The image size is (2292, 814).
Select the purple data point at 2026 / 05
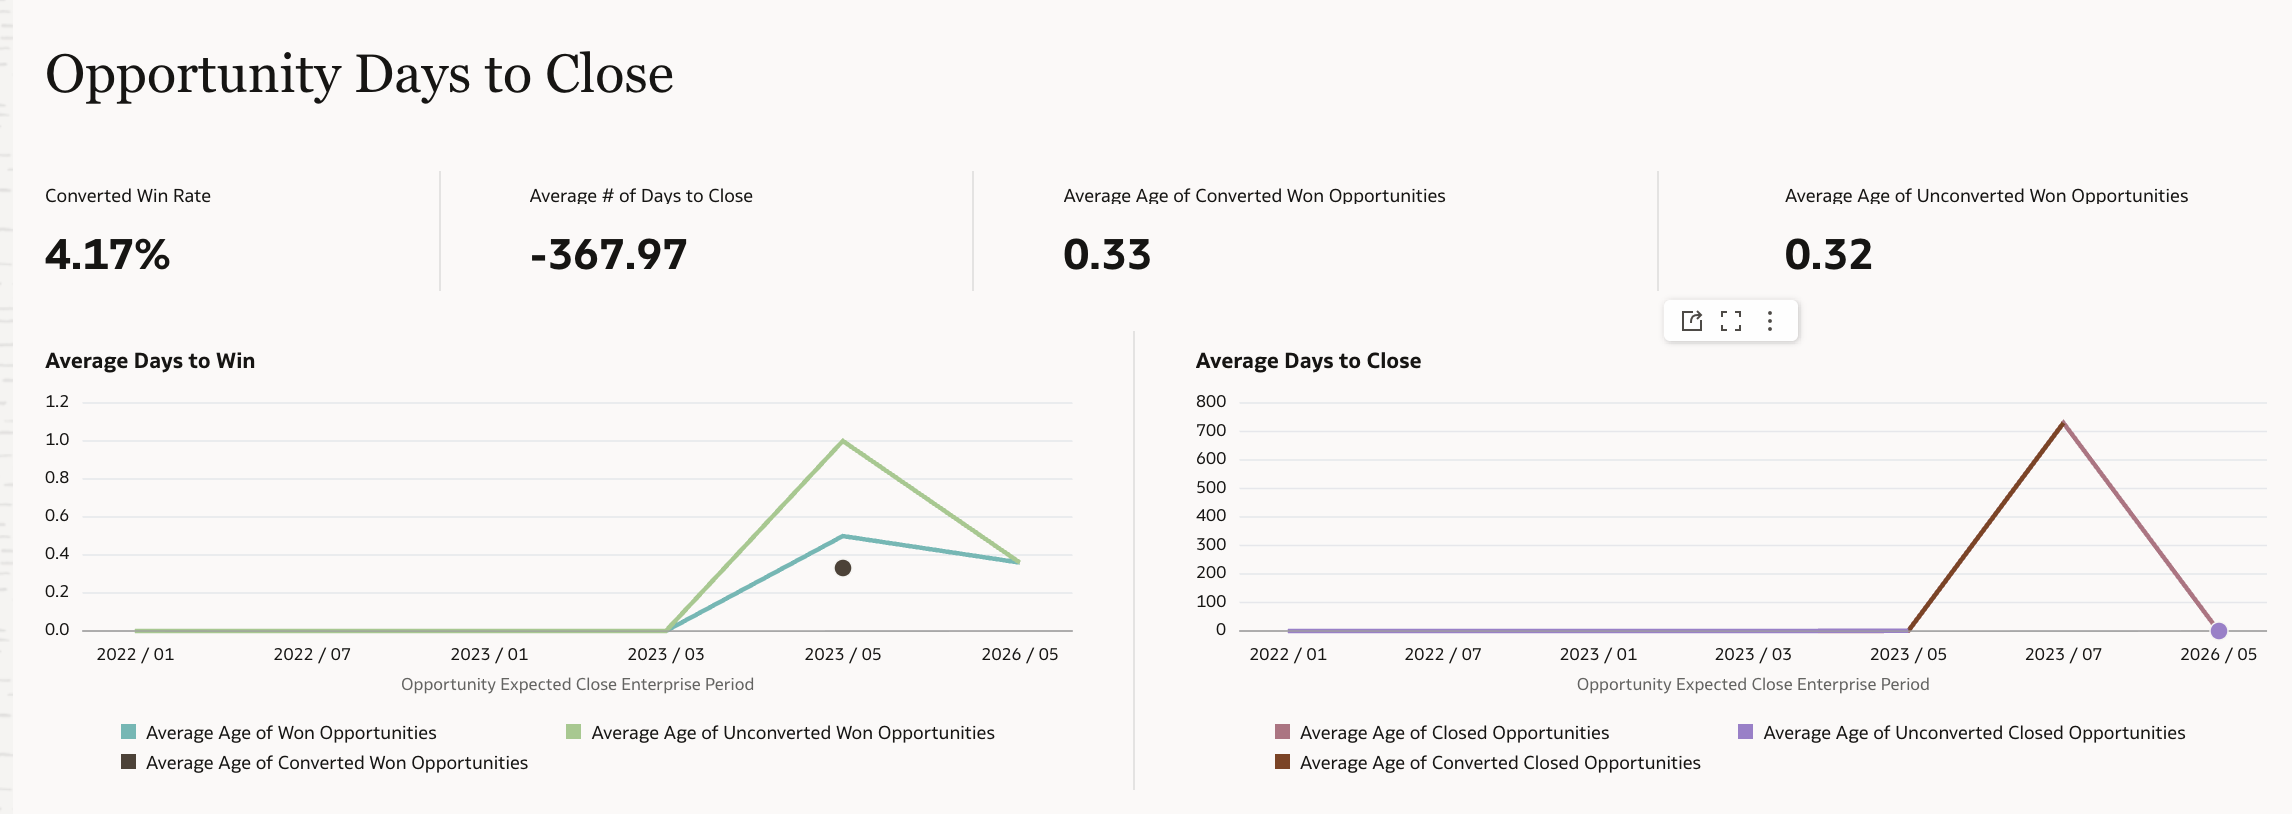2219,631
